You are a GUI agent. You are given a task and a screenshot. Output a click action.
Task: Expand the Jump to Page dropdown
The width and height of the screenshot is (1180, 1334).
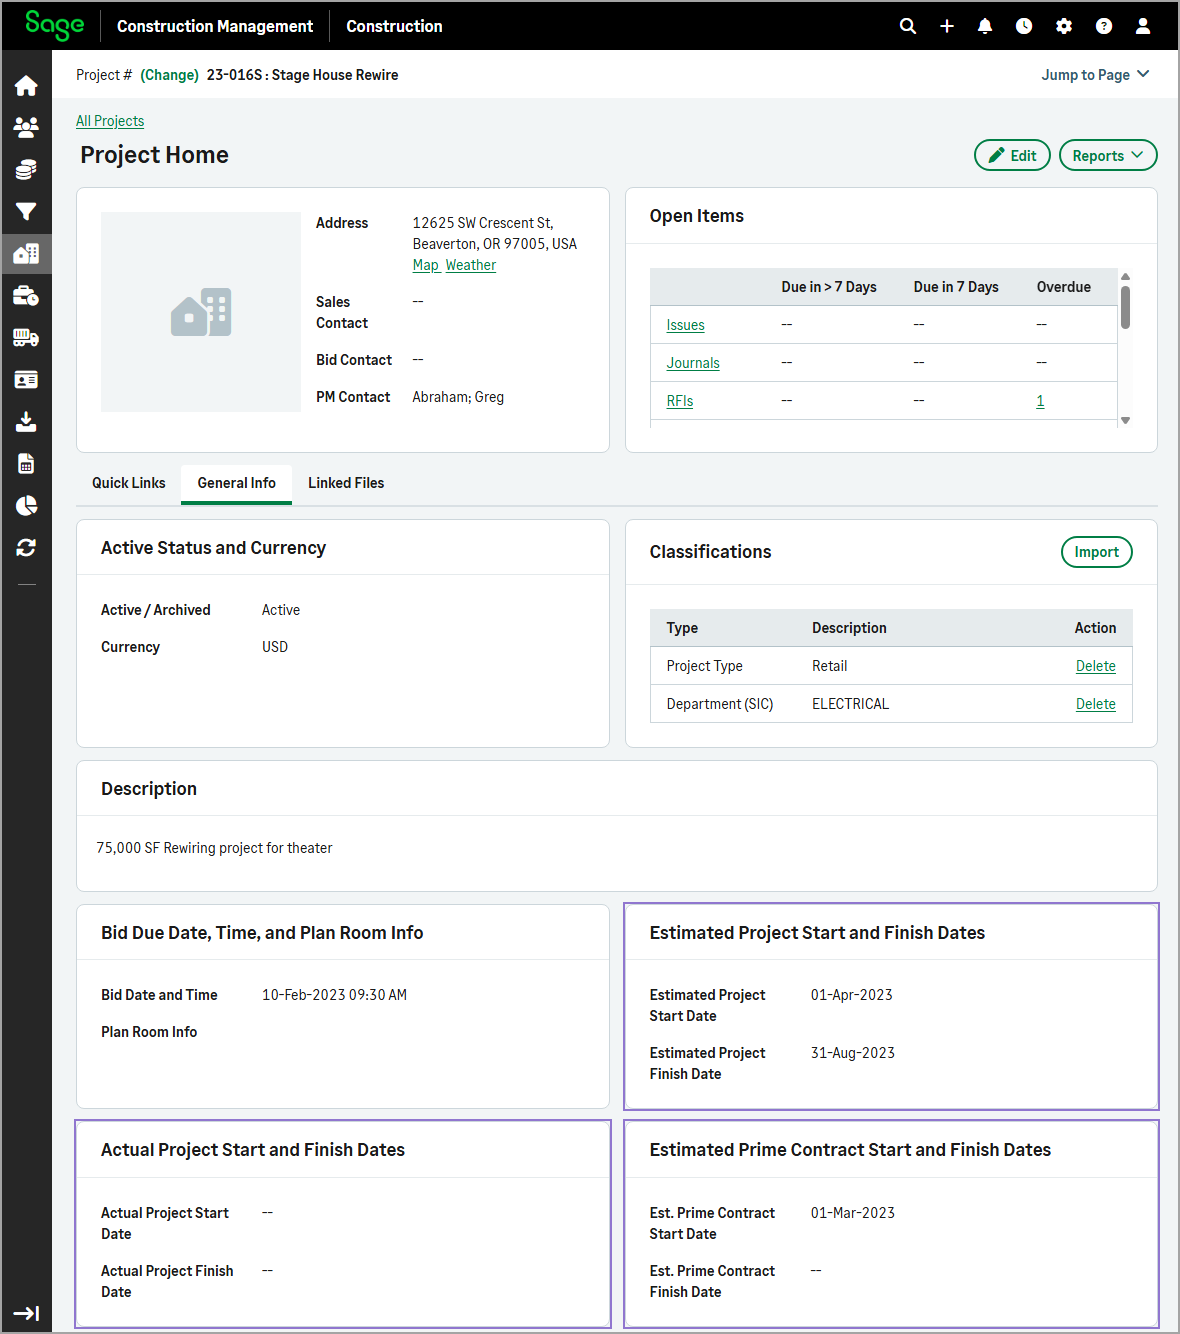point(1095,75)
